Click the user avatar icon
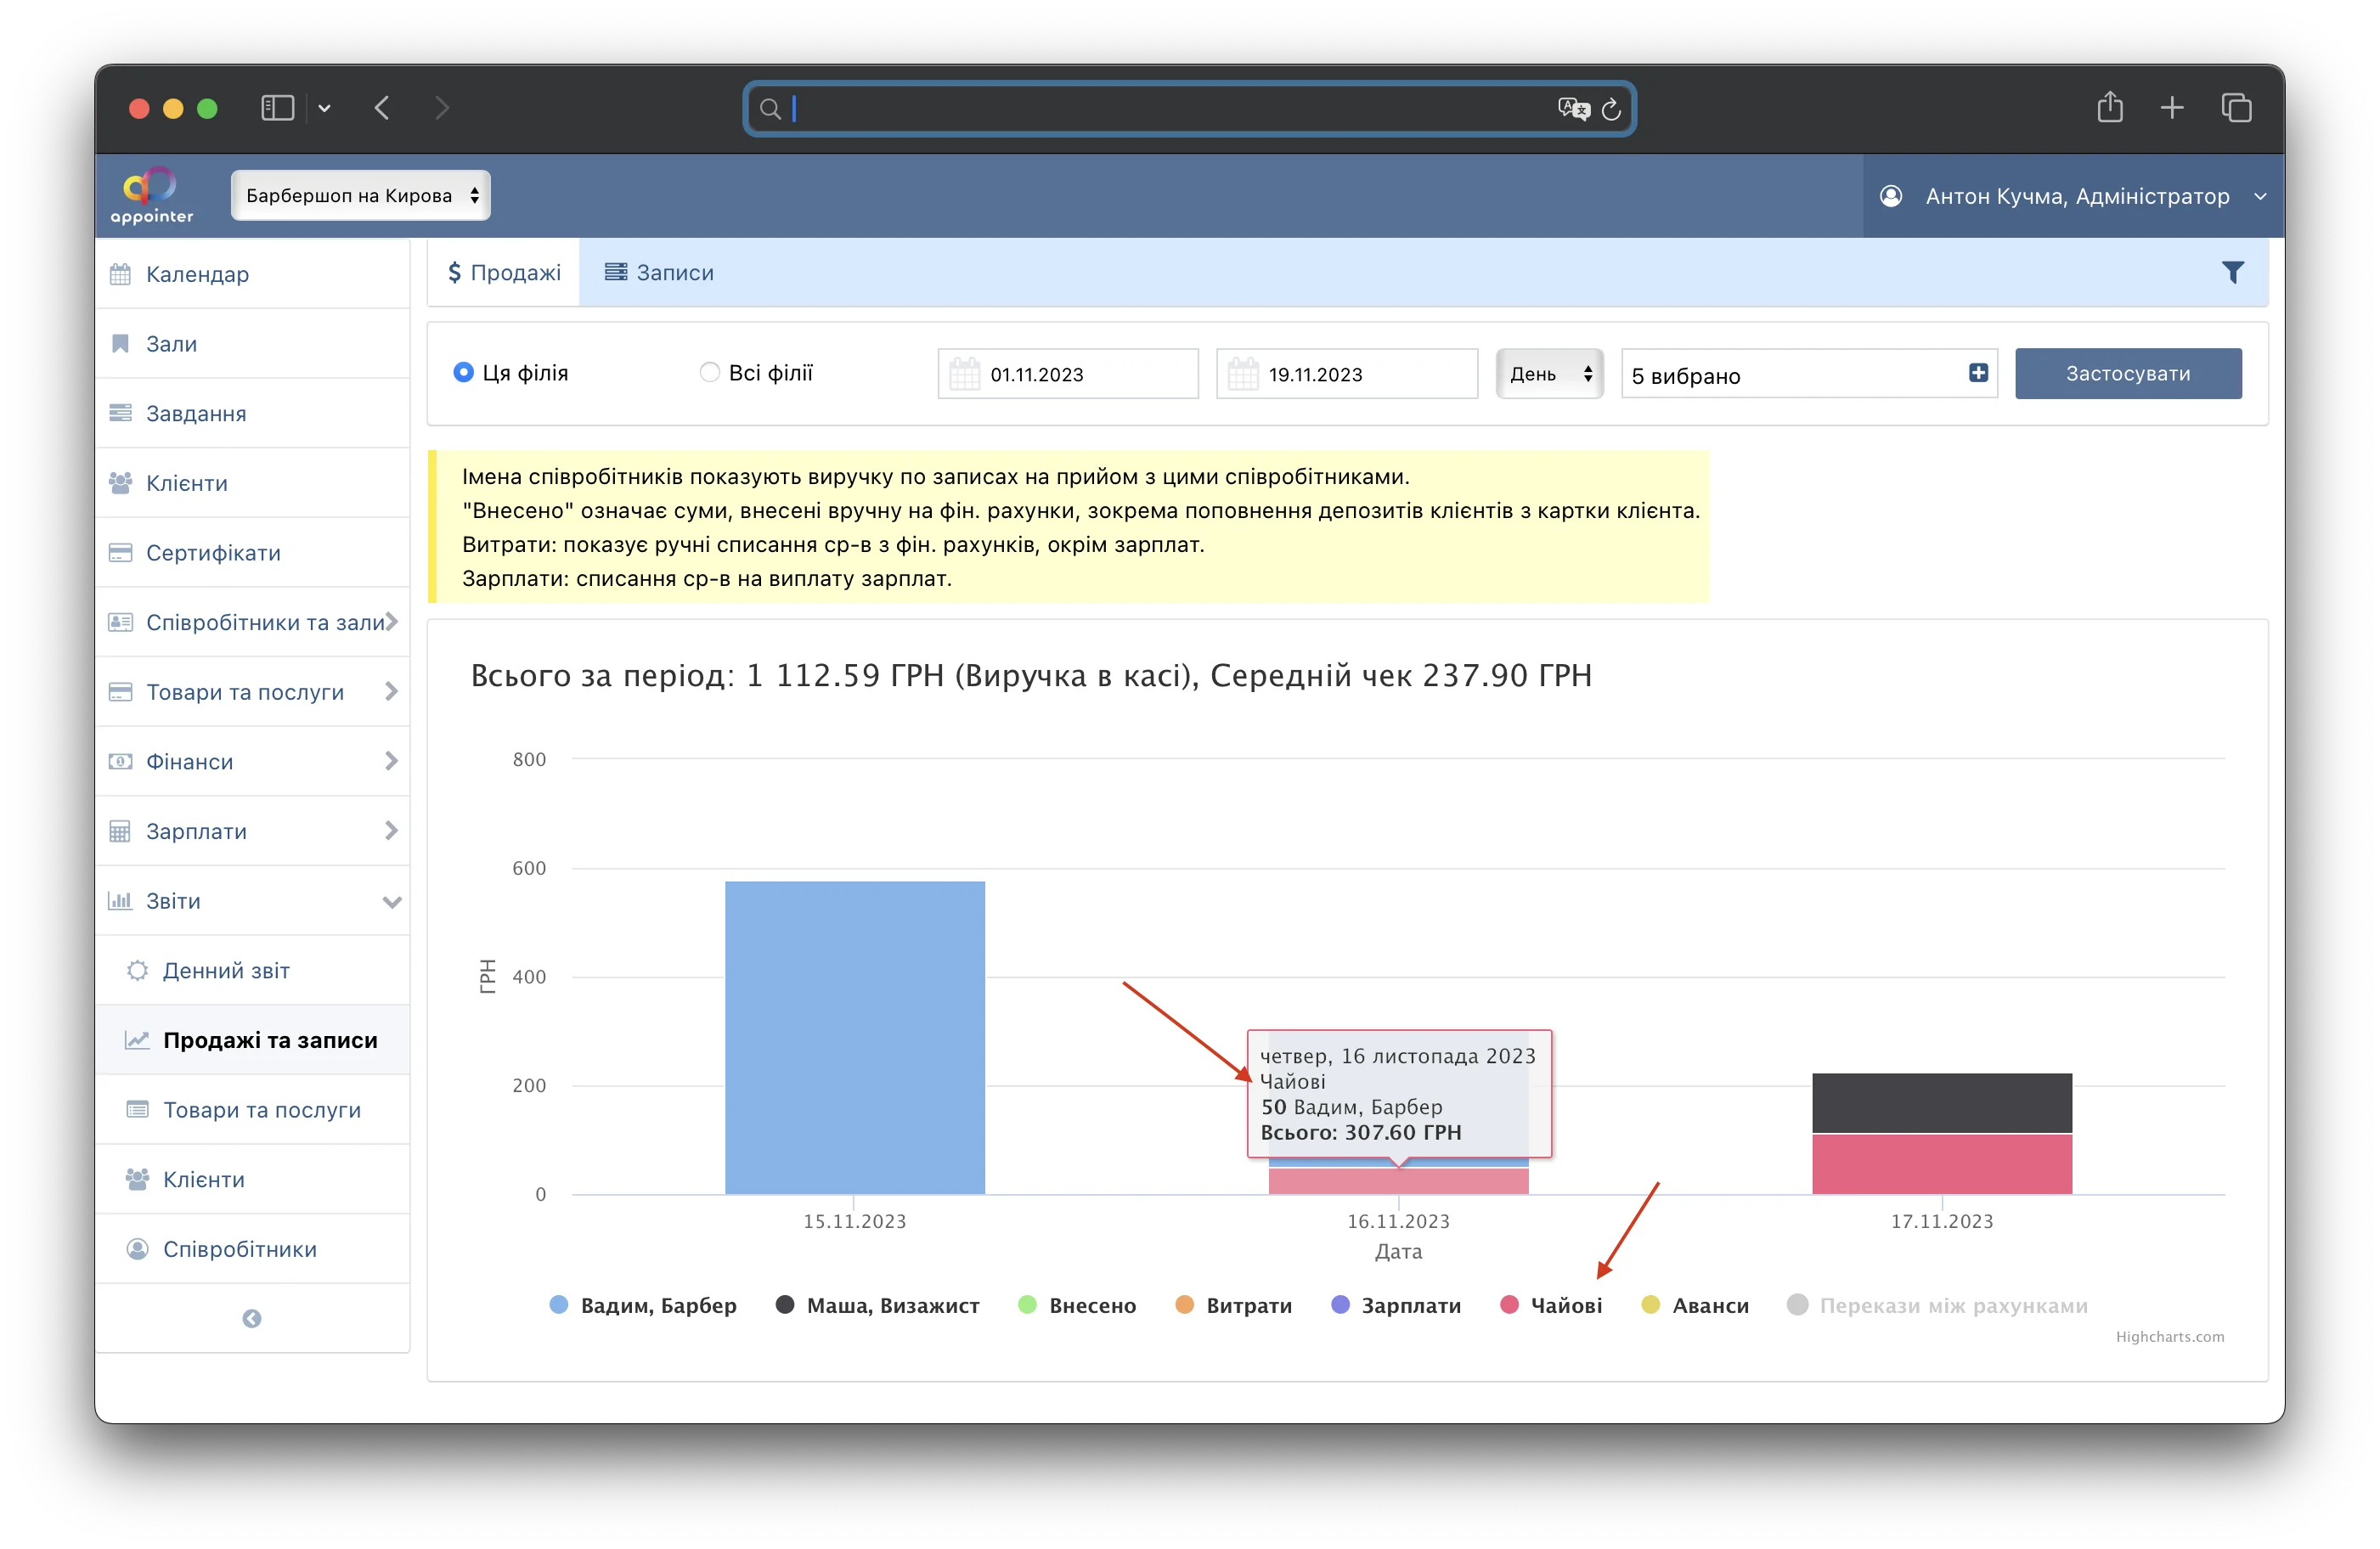 click(x=1891, y=196)
